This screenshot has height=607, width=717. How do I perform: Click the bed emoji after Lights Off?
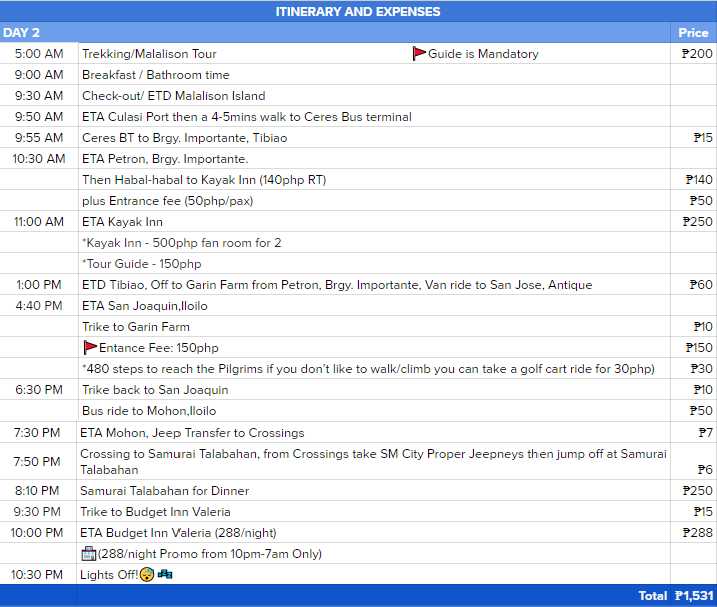(x=165, y=574)
